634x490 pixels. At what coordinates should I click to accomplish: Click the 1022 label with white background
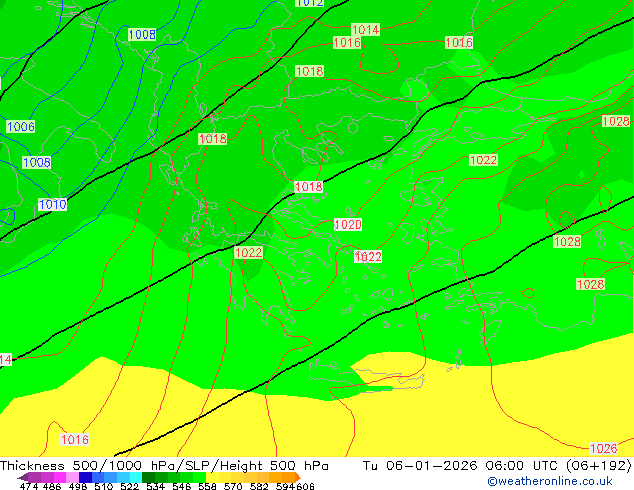(368, 256)
